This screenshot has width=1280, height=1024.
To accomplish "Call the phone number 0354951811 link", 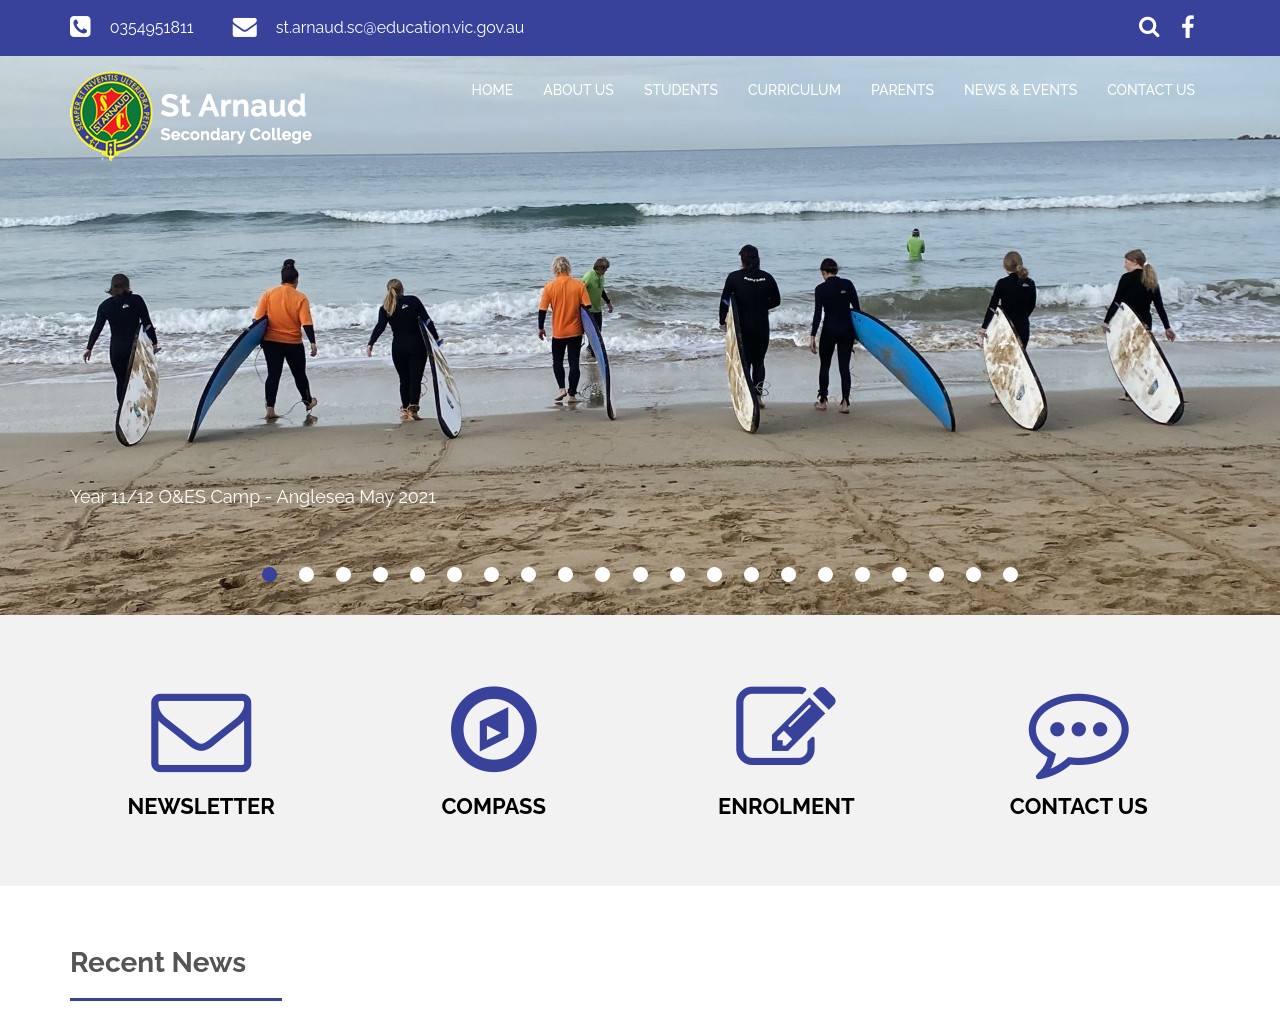I will (152, 28).
